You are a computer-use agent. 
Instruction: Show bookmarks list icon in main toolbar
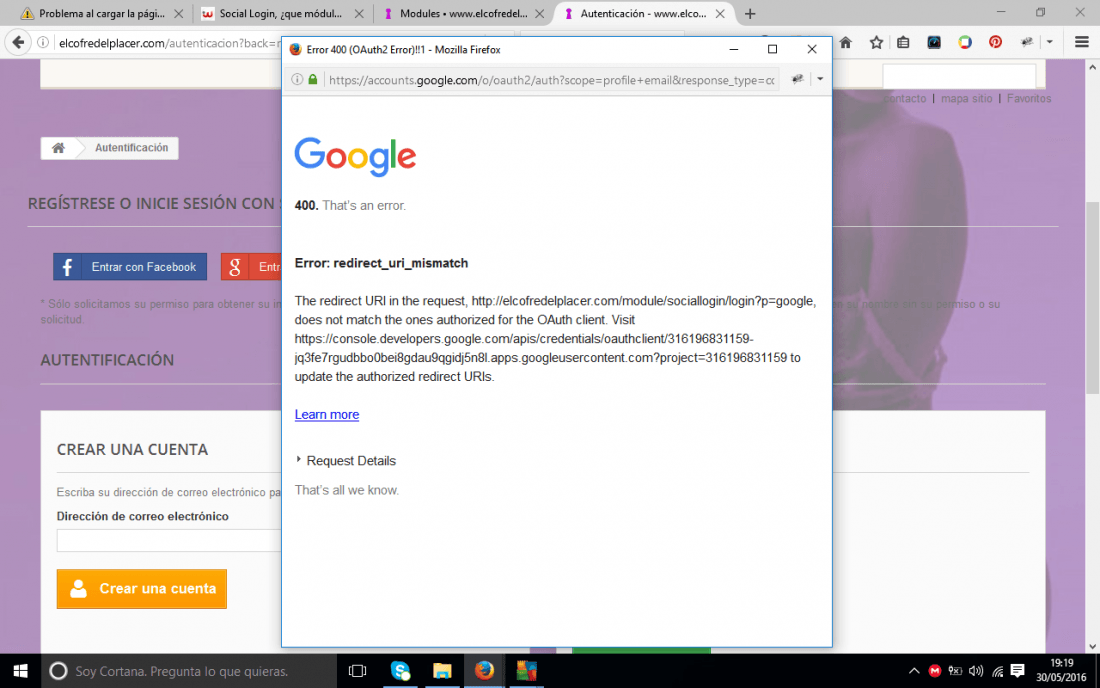coord(904,43)
